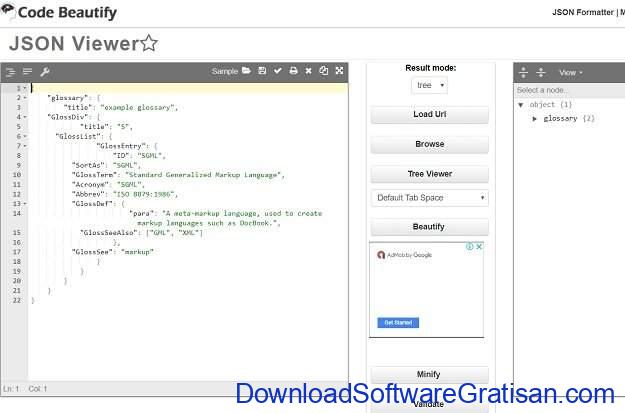Click the Load Url button
This screenshot has width=625, height=413.
tap(430, 114)
